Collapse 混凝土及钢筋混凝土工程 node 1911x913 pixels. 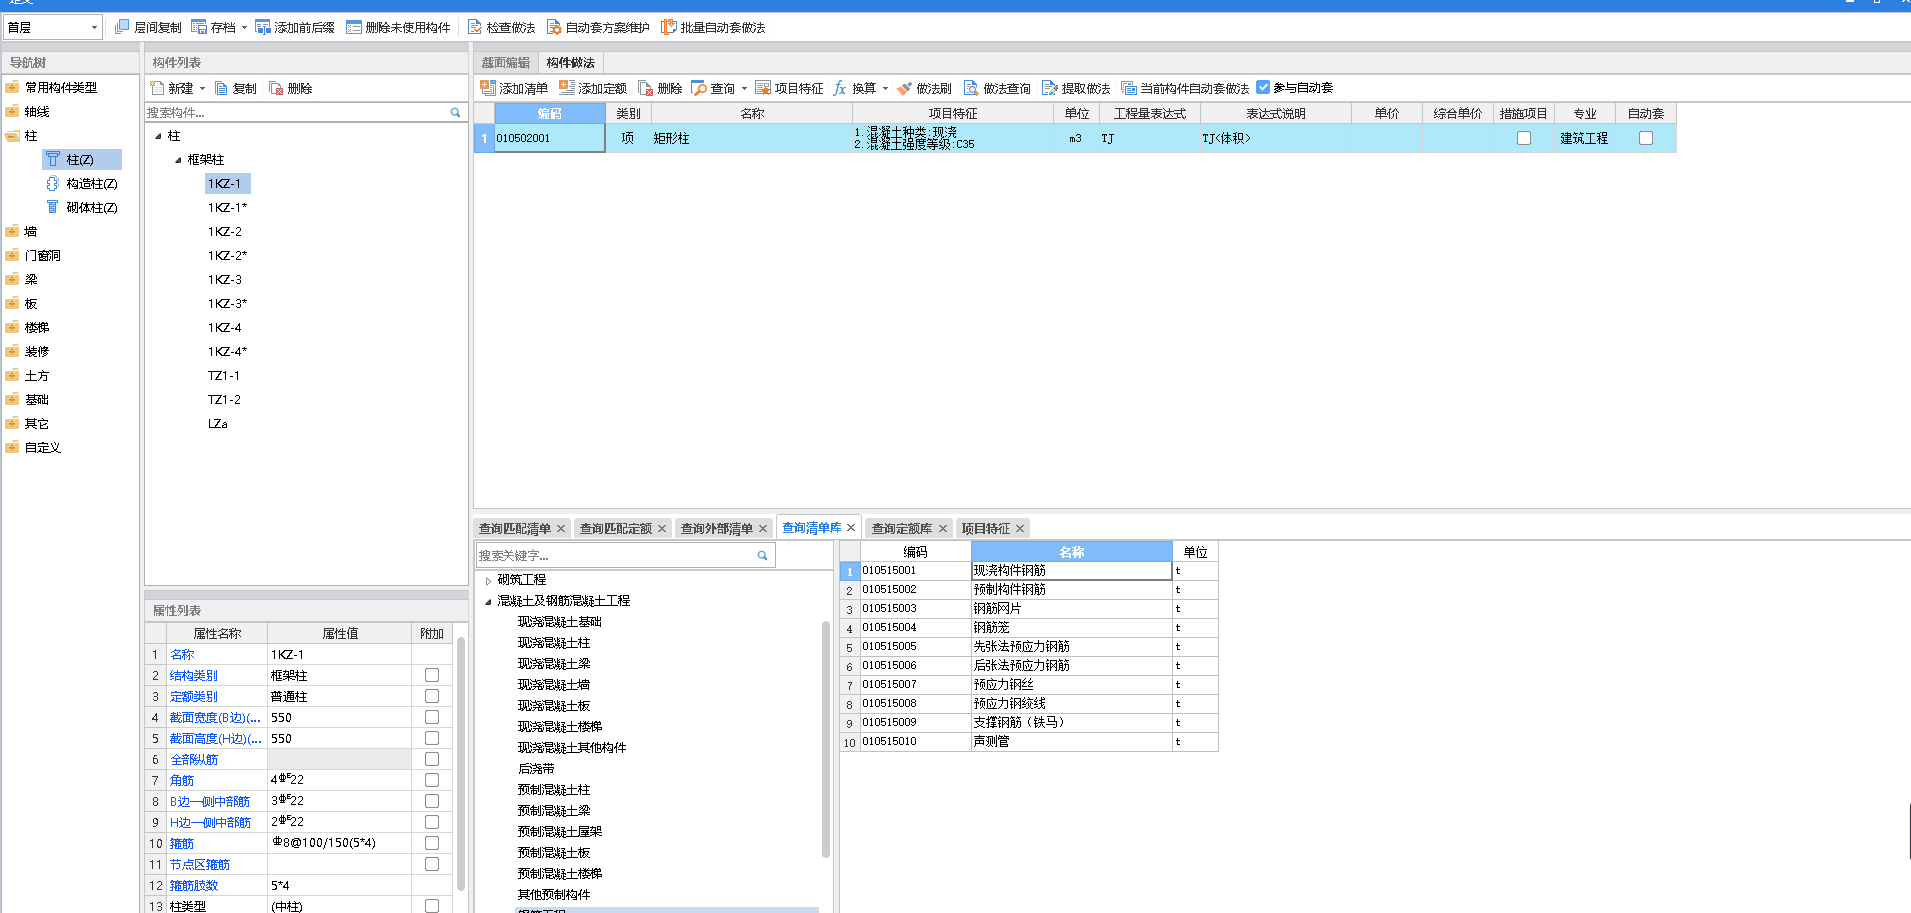tap(488, 602)
